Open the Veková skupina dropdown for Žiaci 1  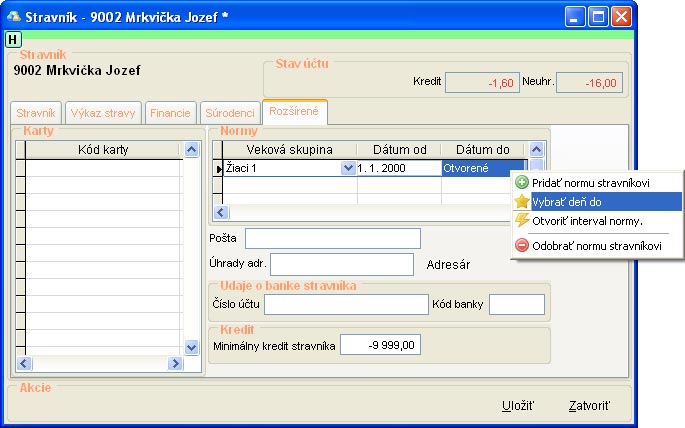coord(348,168)
